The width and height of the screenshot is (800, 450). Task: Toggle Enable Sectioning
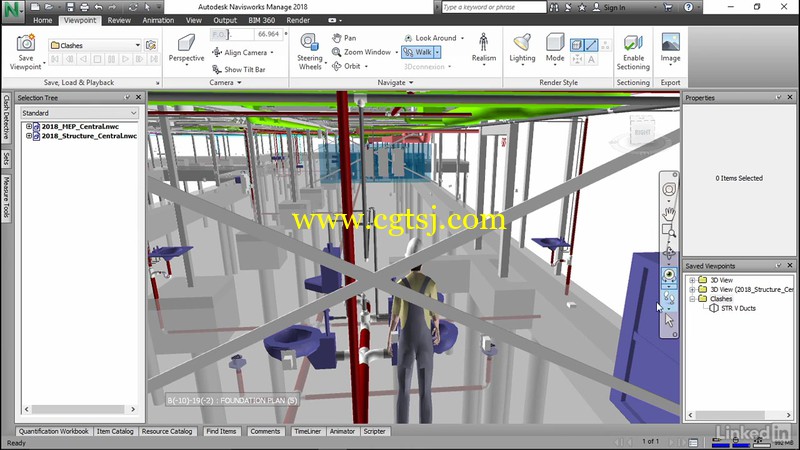click(633, 52)
